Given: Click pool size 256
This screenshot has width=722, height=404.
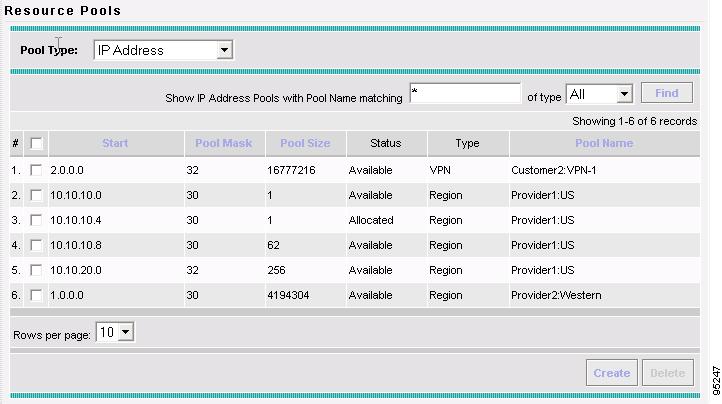Looking at the screenshot, I should point(276,270).
